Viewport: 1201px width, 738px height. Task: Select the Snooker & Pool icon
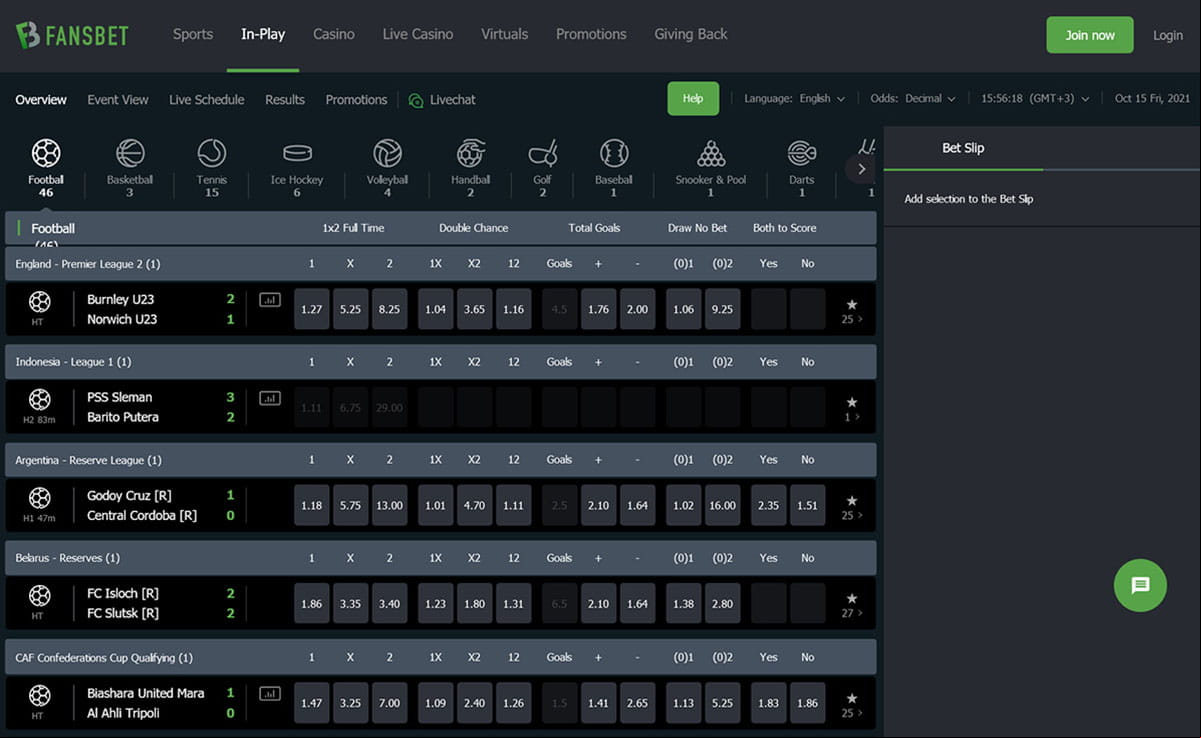tap(711, 153)
